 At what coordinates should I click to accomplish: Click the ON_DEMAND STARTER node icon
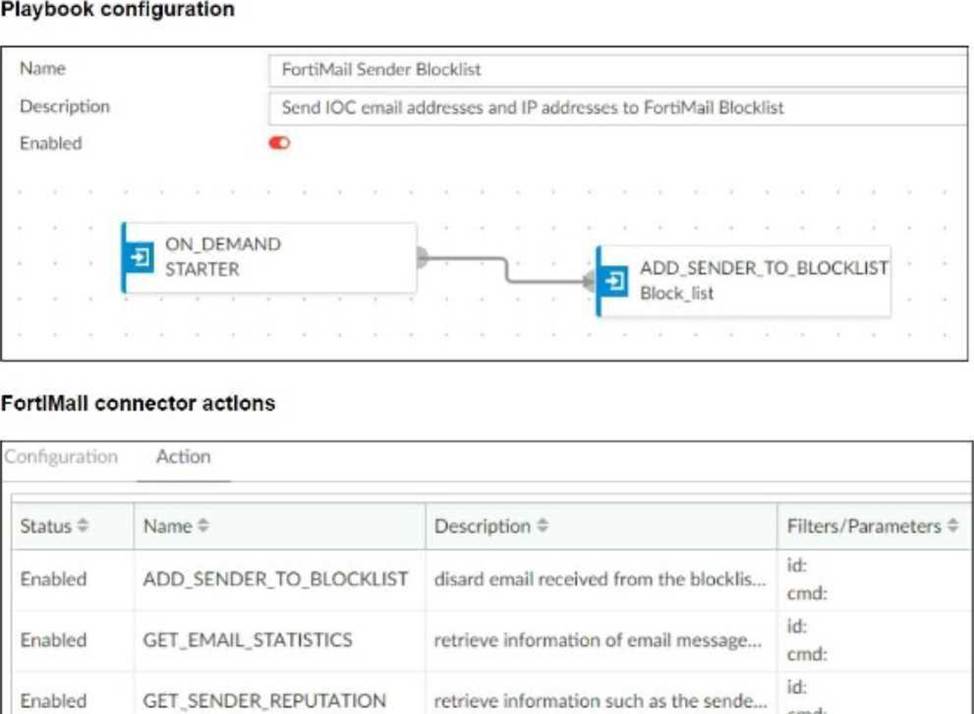point(140,258)
